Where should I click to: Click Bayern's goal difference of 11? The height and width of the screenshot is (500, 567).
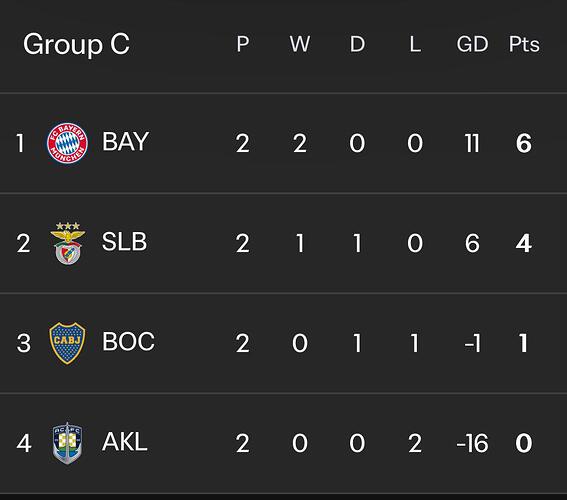[x=472, y=143]
